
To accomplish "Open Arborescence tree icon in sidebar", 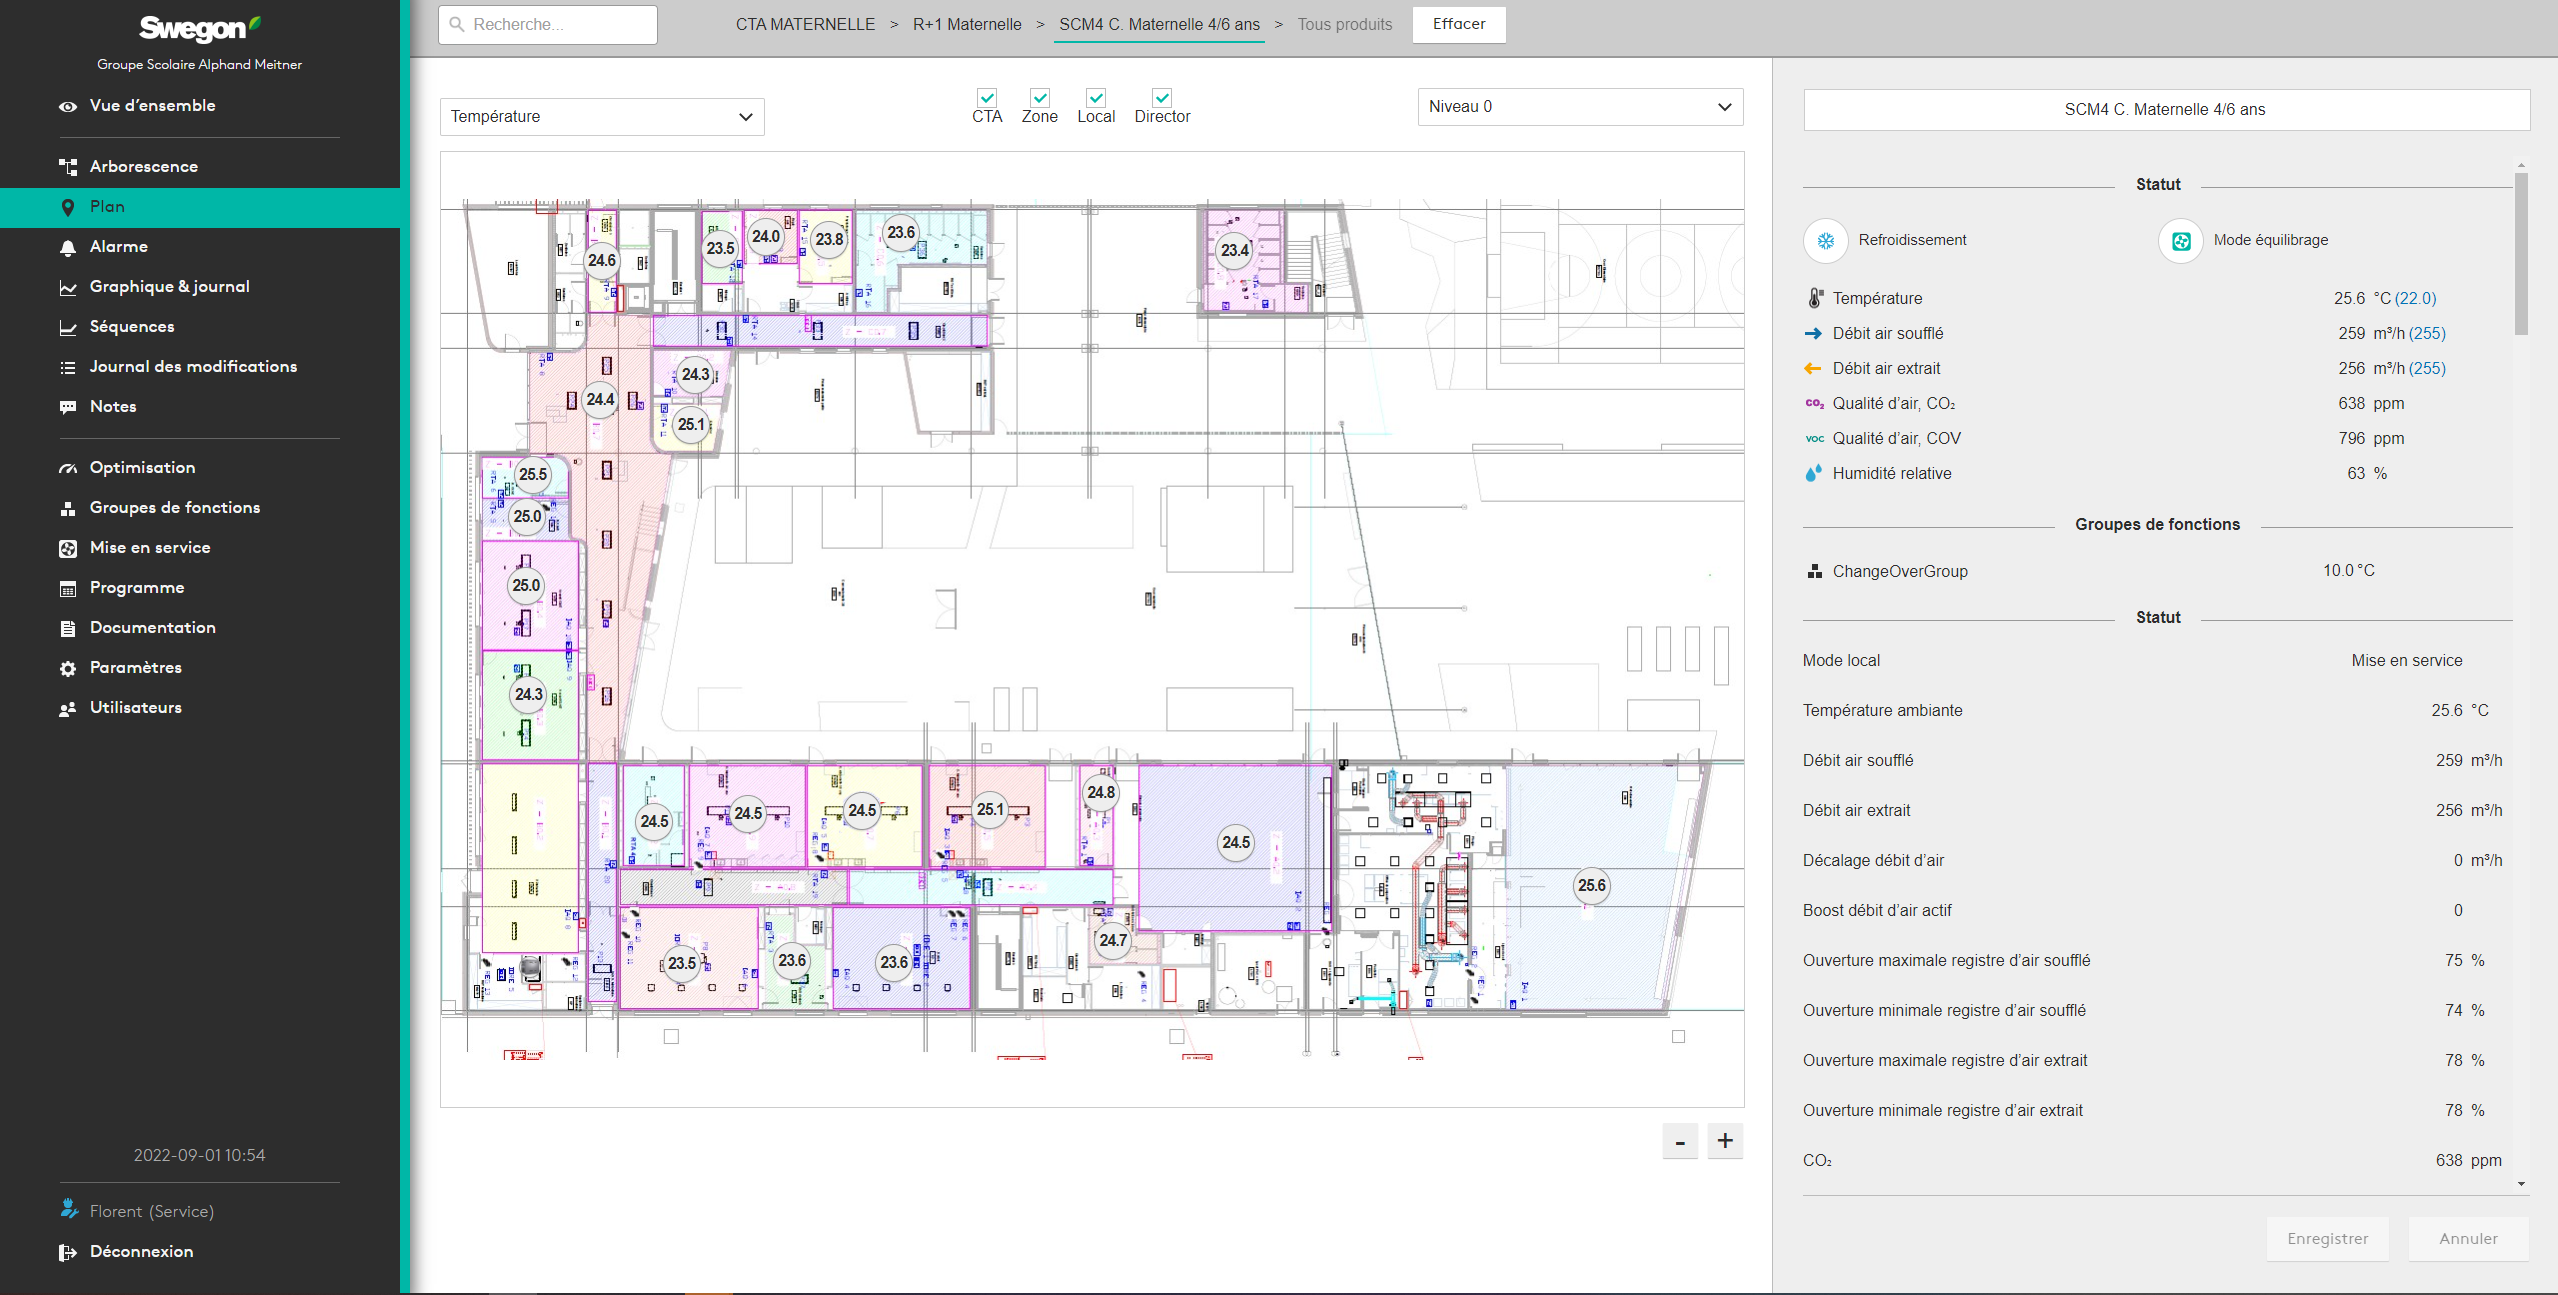I will coord(68,167).
